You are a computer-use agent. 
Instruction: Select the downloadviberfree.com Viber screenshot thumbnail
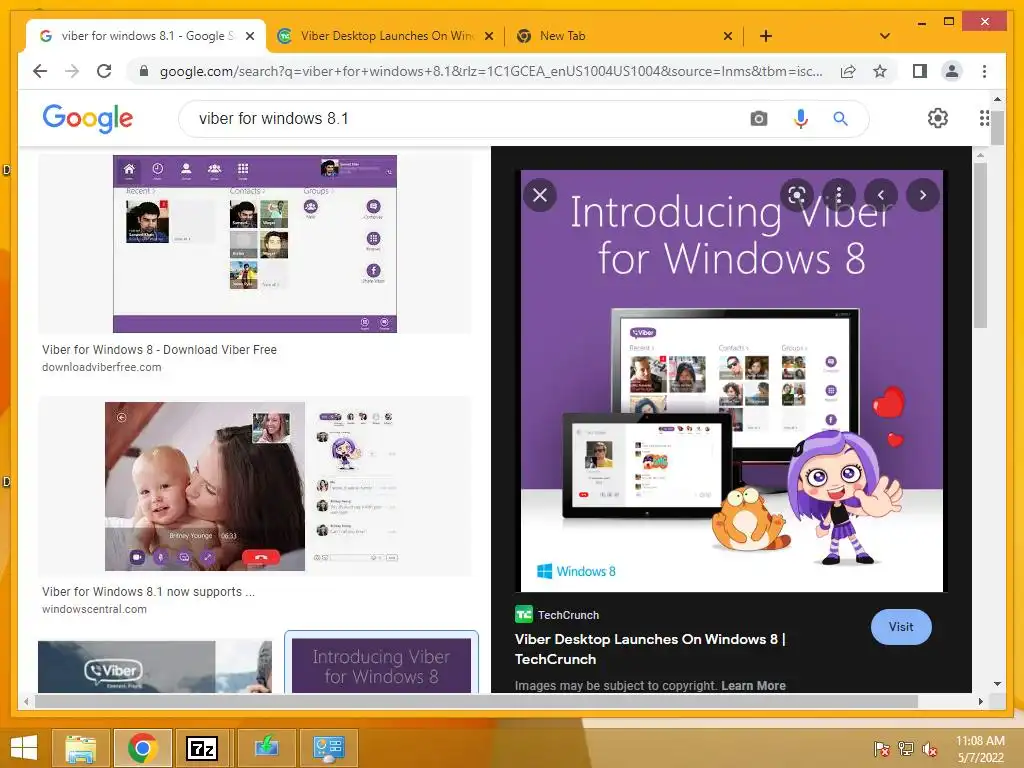(255, 244)
